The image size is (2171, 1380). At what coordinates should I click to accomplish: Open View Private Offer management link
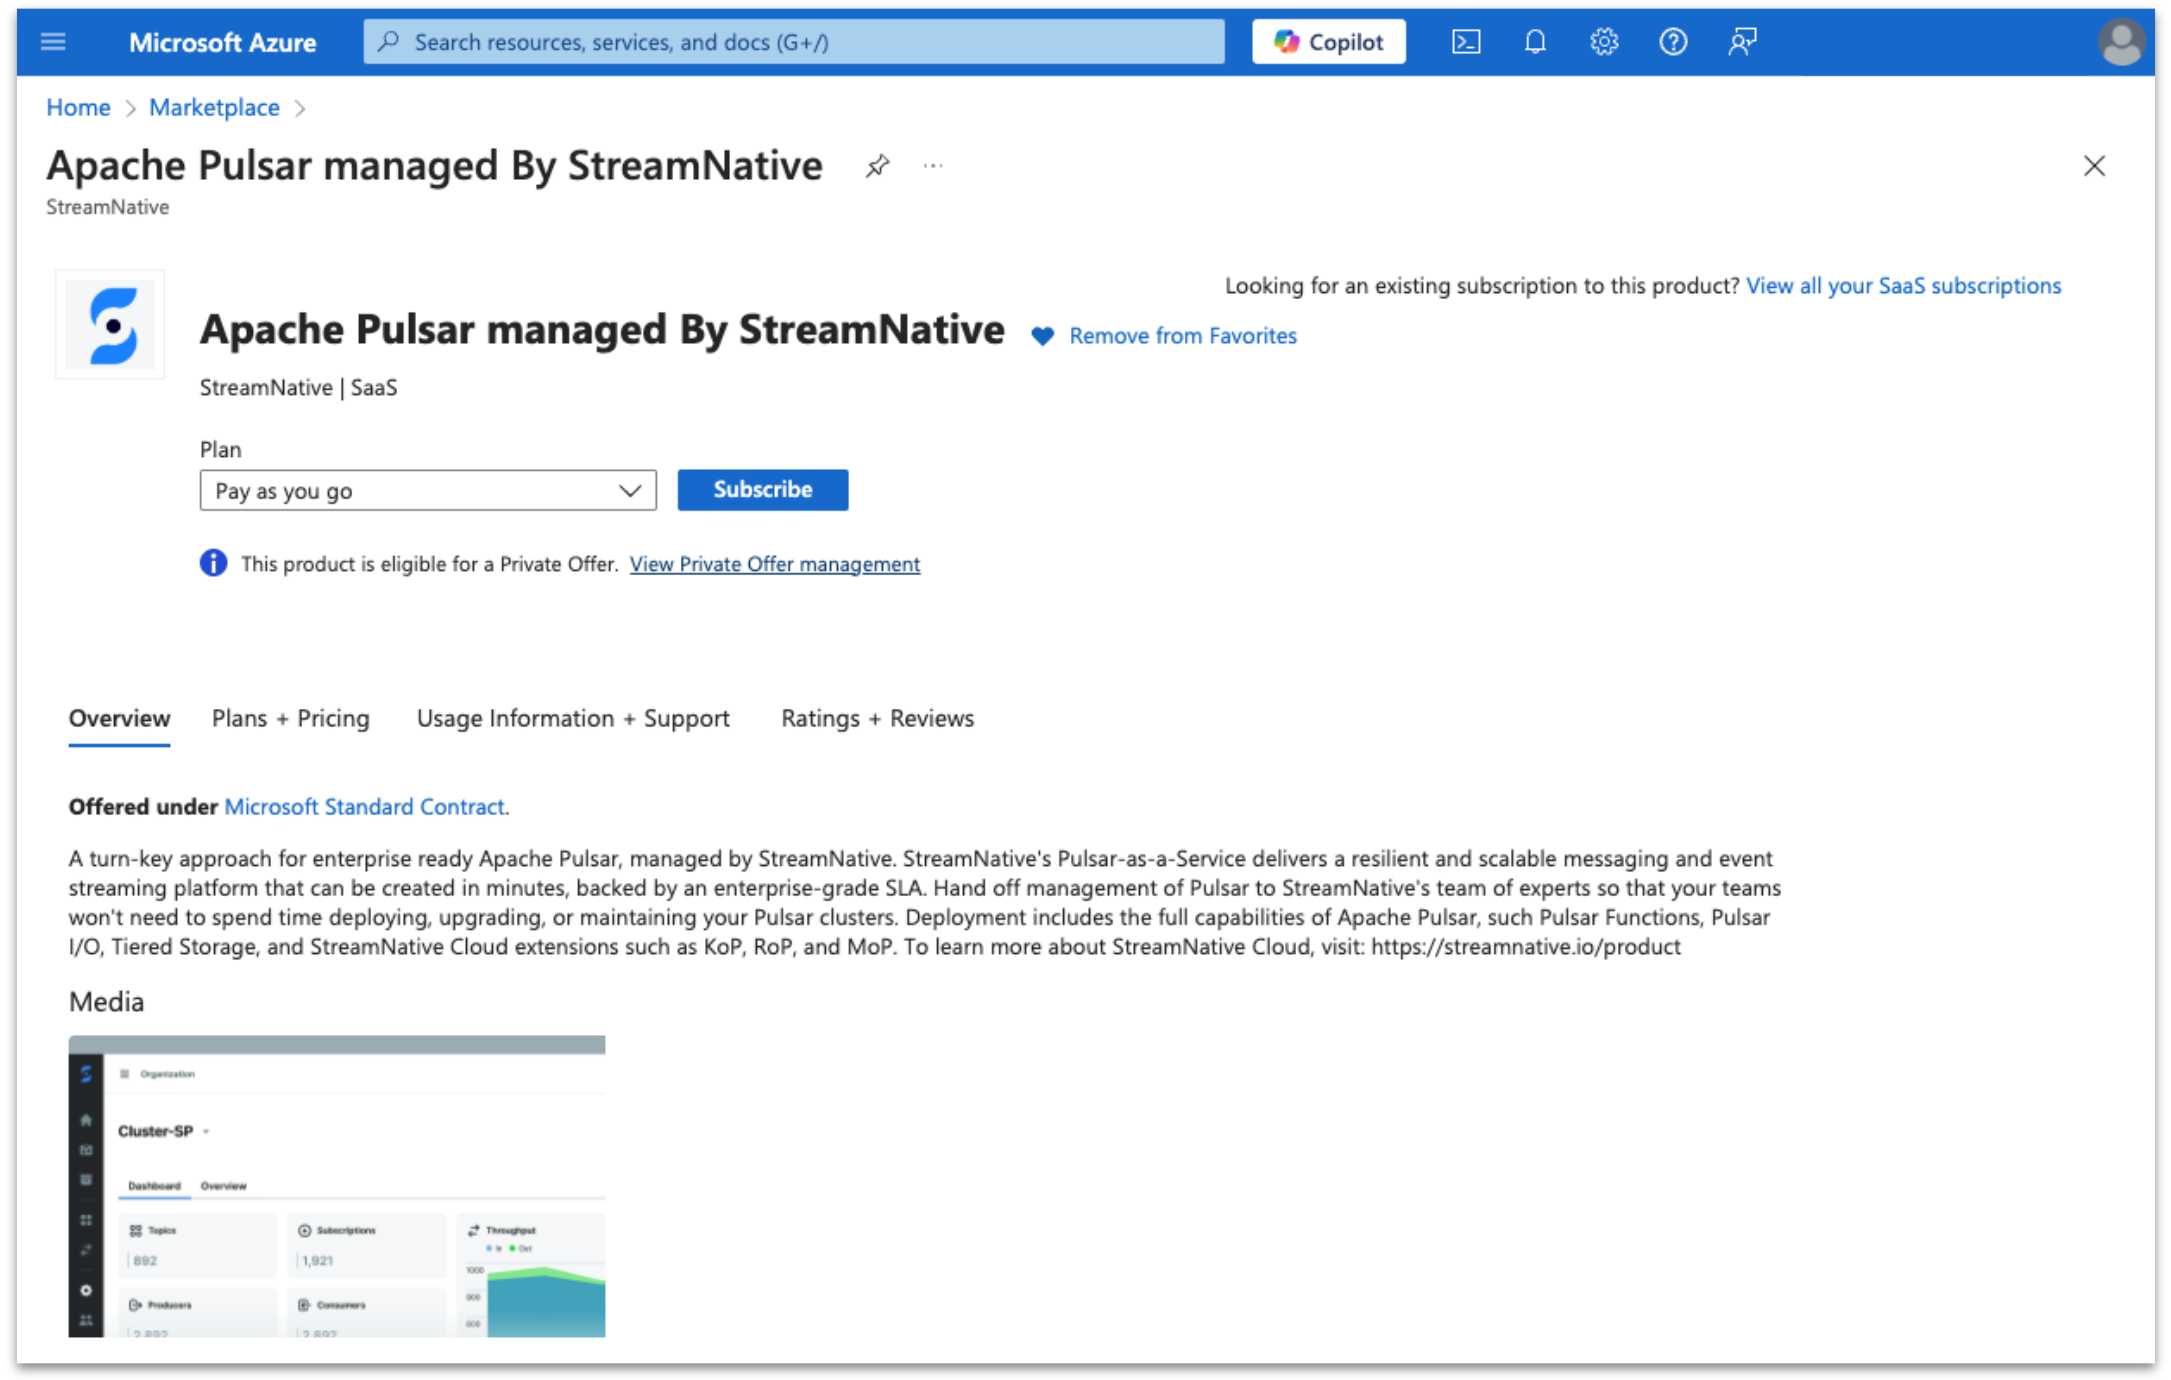point(774,564)
